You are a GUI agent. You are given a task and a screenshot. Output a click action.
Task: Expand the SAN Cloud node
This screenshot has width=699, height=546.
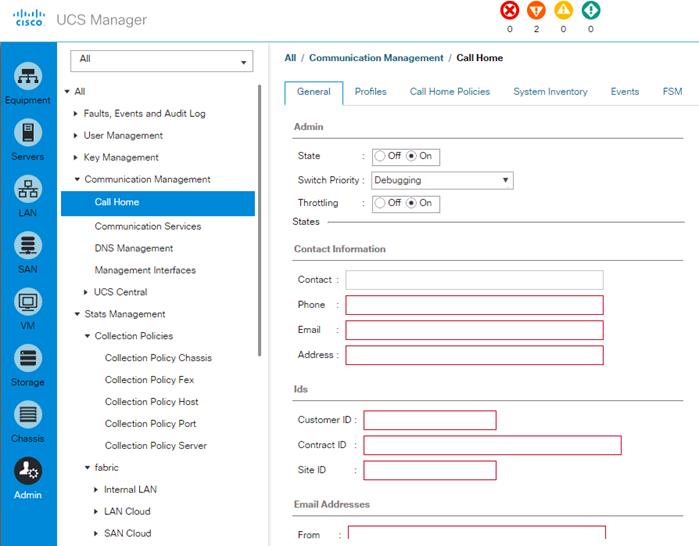95,533
